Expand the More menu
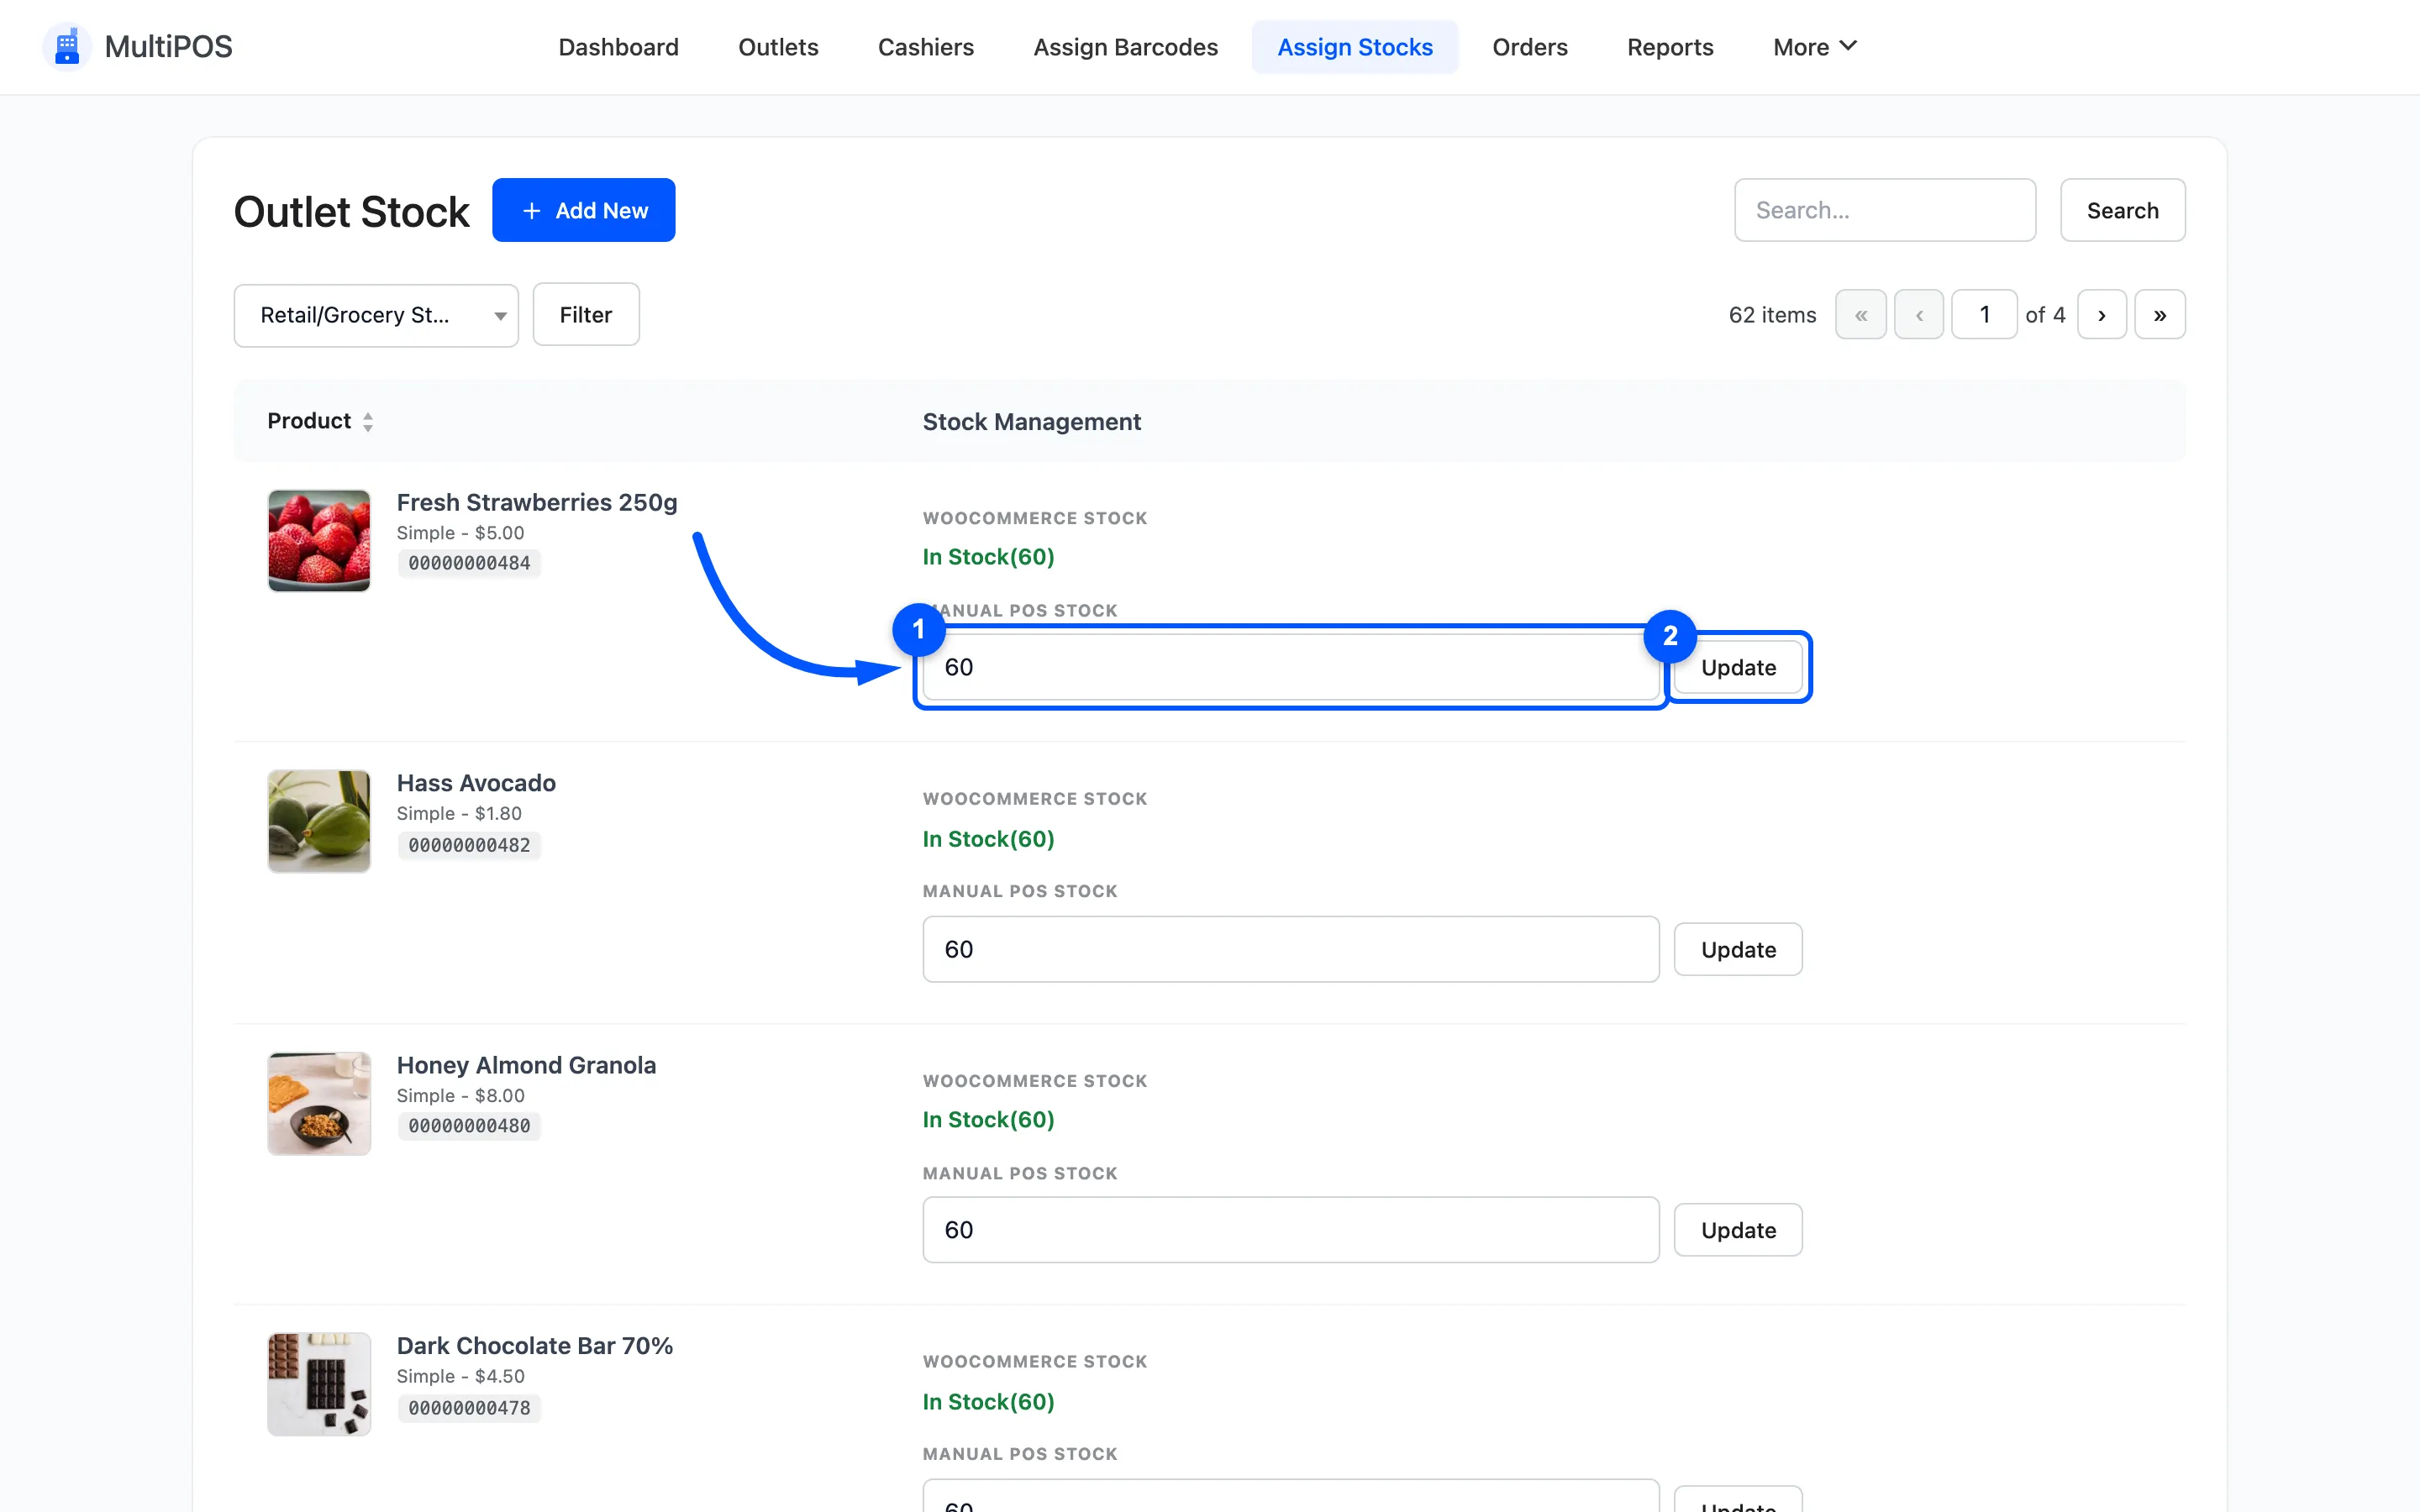Image resolution: width=2420 pixels, height=1512 pixels. pos(1815,47)
